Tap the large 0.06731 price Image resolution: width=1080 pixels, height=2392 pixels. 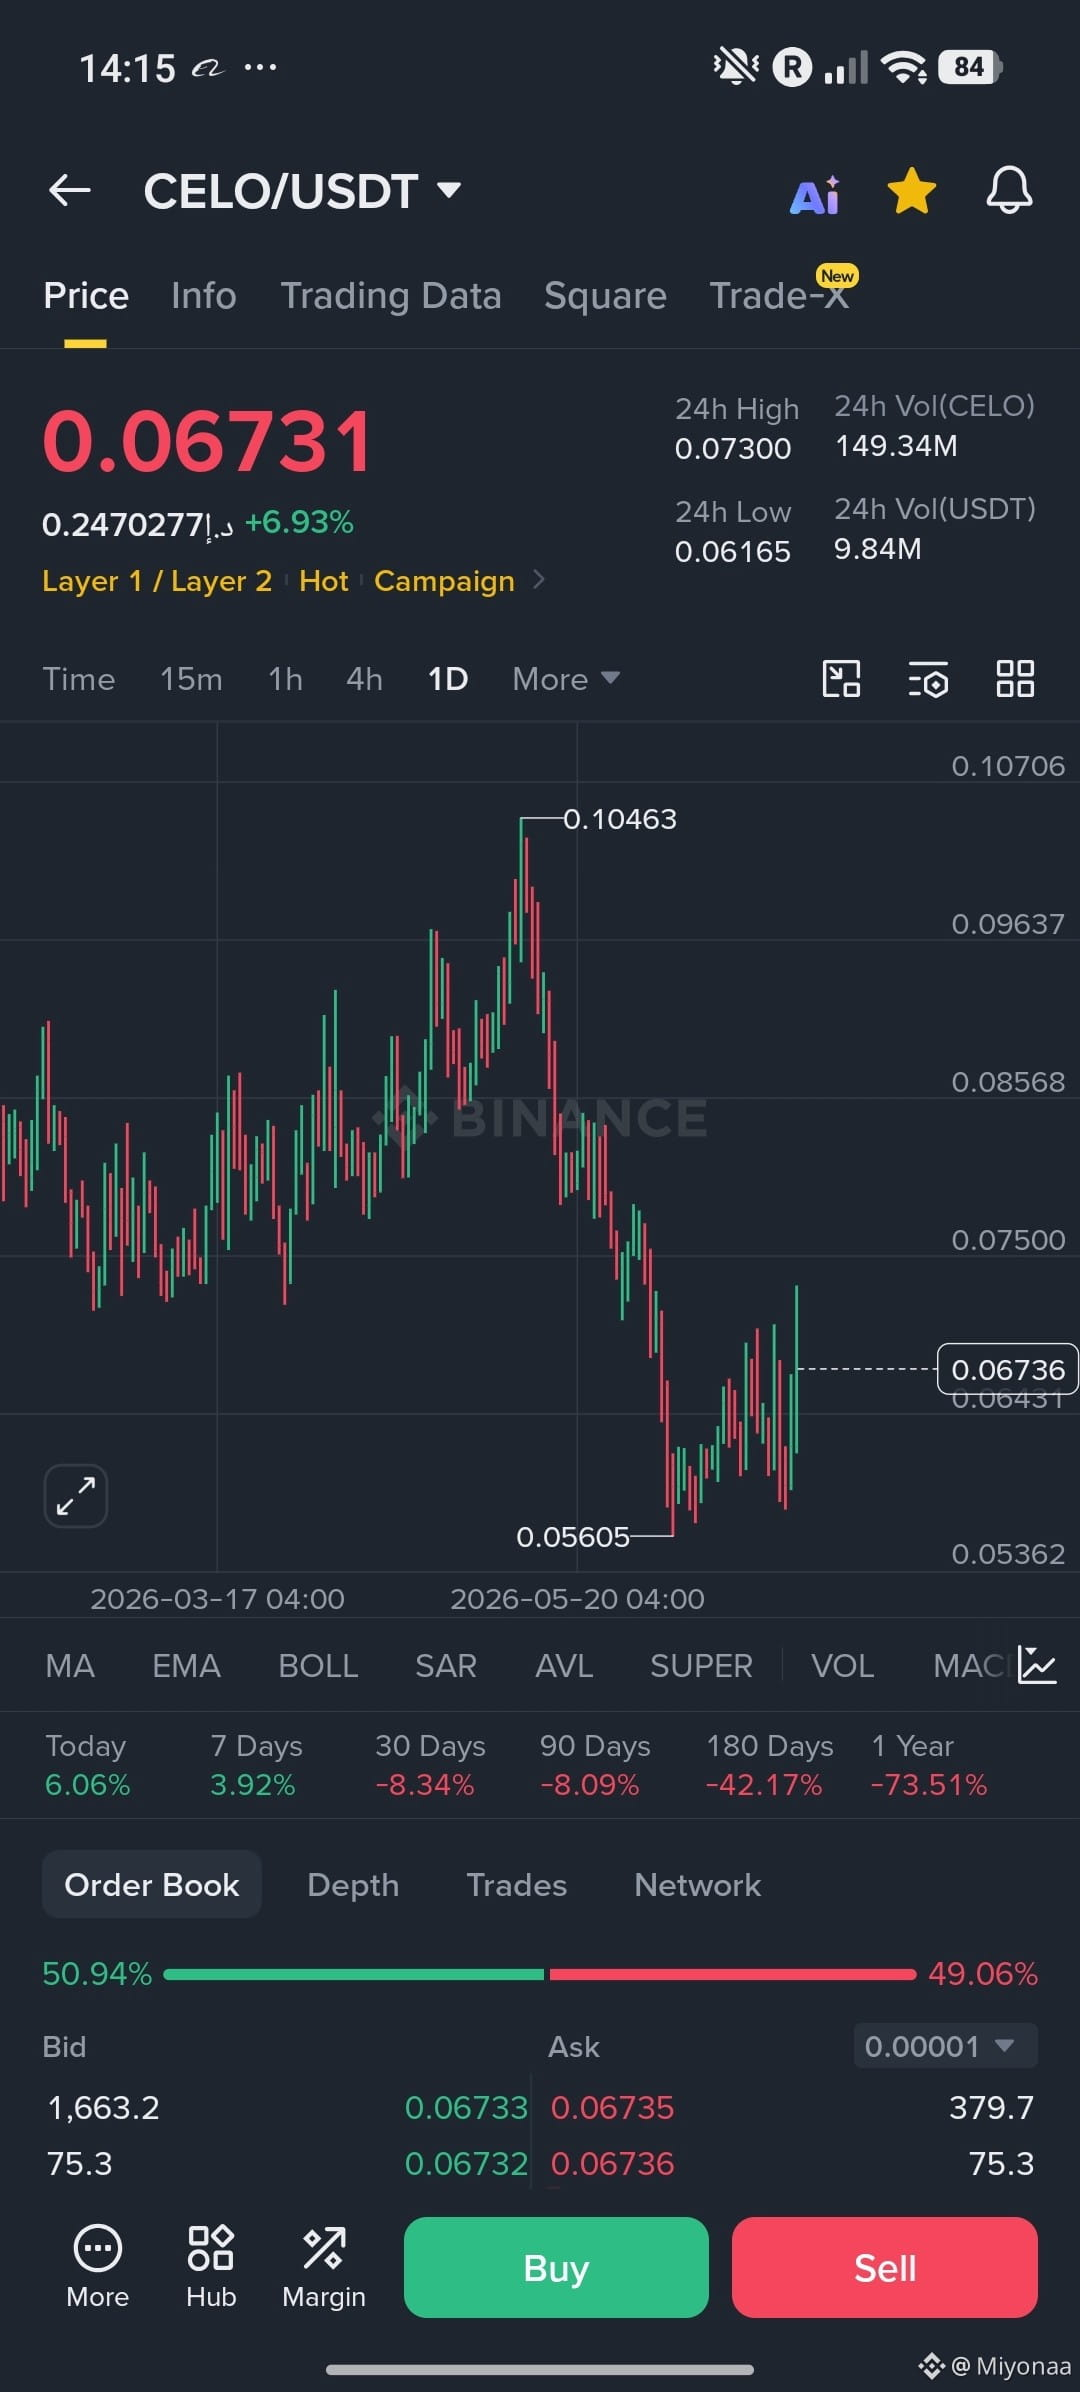[208, 441]
